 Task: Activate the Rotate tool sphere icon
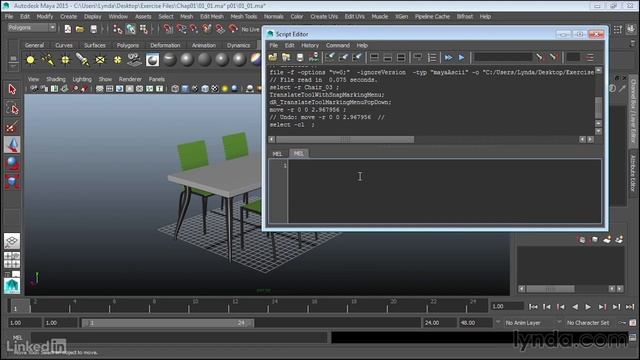point(12,163)
